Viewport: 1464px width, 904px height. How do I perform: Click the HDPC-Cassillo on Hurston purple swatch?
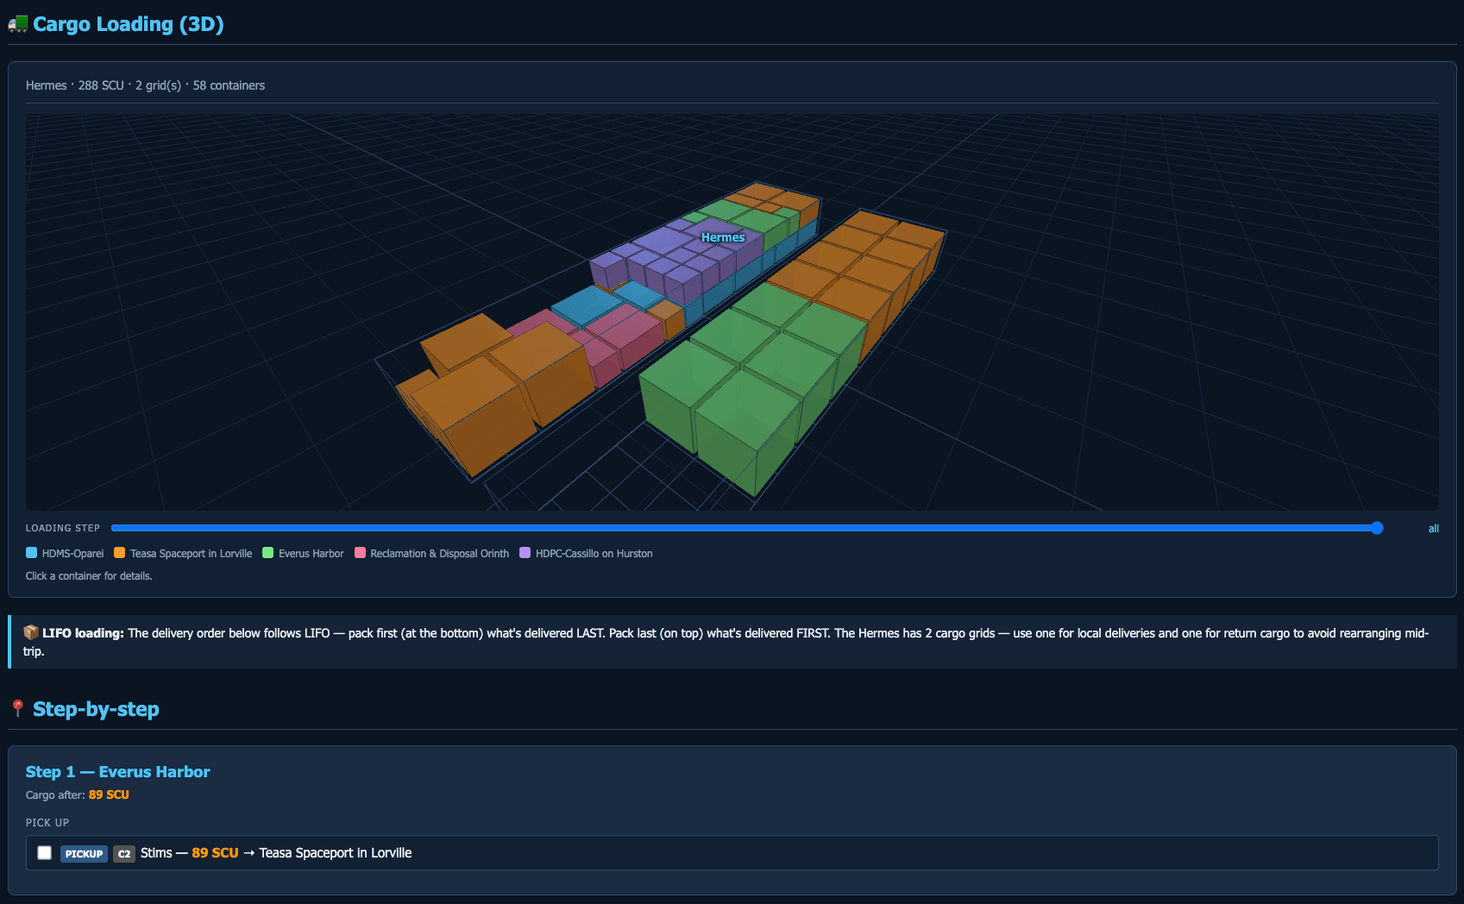tap(525, 553)
